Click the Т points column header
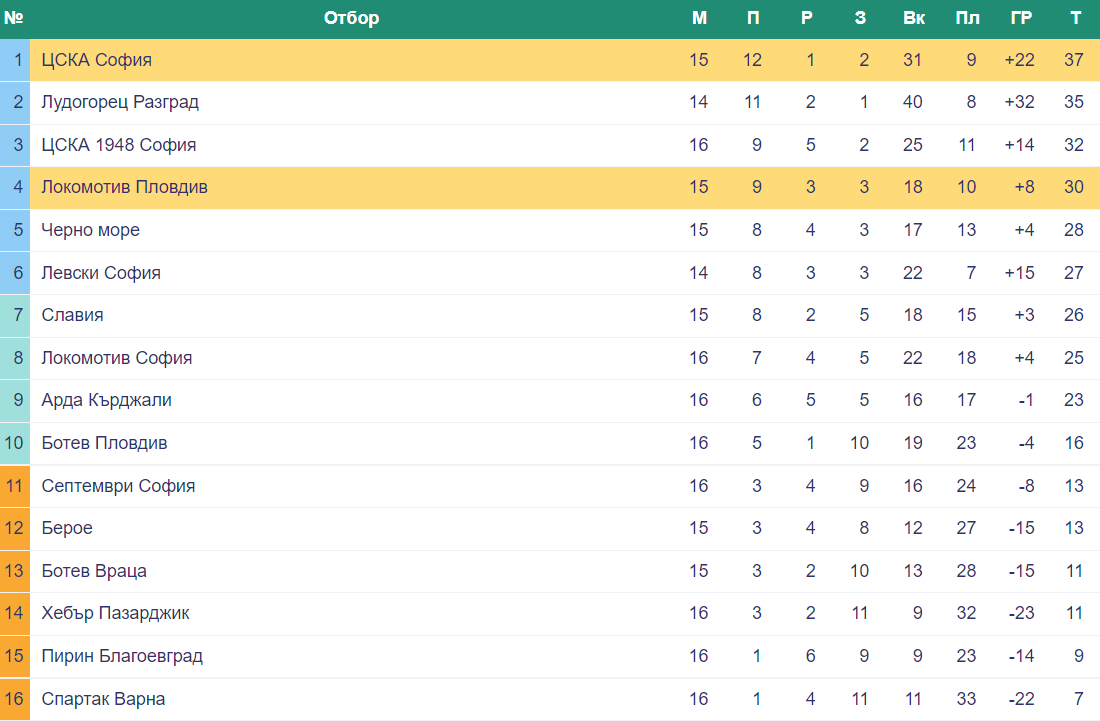This screenshot has height=721, width=1100. point(1075,18)
